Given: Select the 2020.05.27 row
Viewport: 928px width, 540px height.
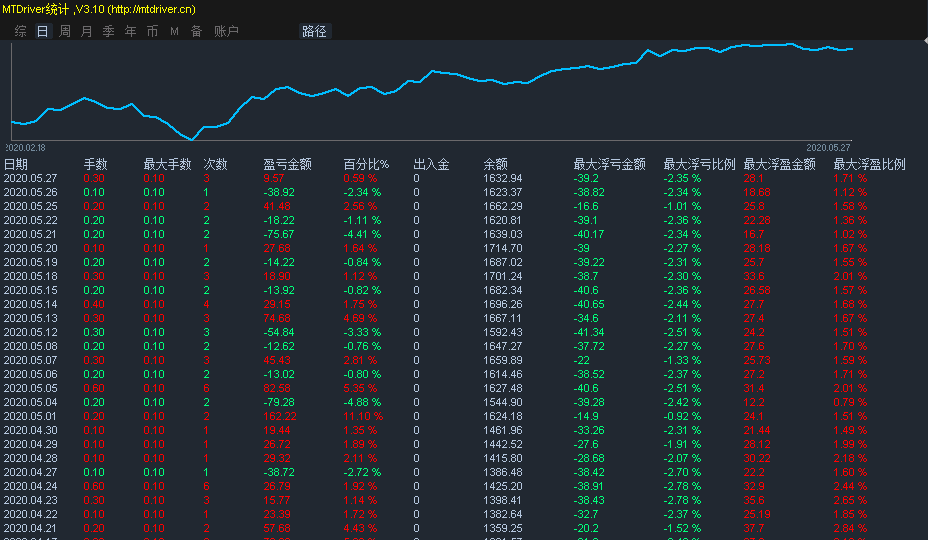Looking at the screenshot, I should (31, 178).
